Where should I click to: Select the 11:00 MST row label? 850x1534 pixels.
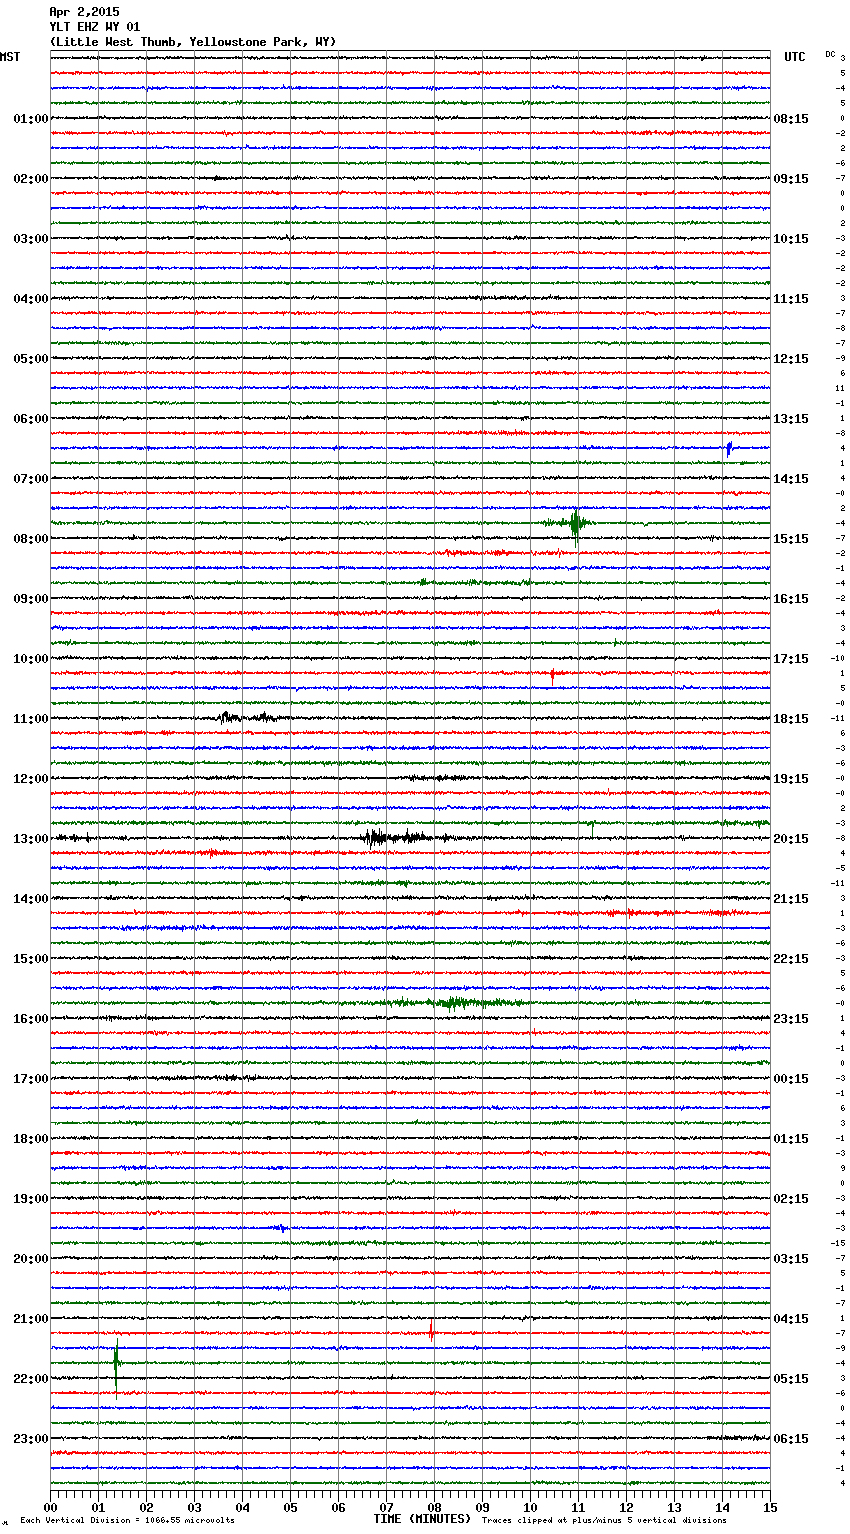(x=31, y=719)
